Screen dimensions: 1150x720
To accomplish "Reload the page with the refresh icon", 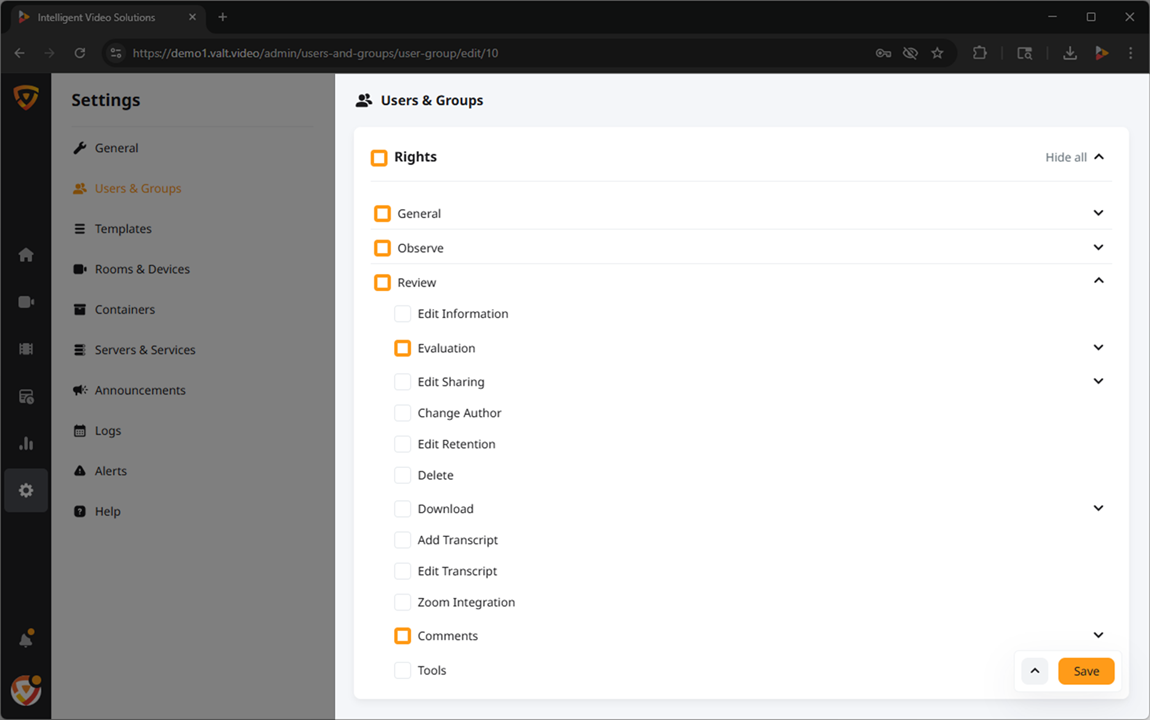I will [x=80, y=53].
